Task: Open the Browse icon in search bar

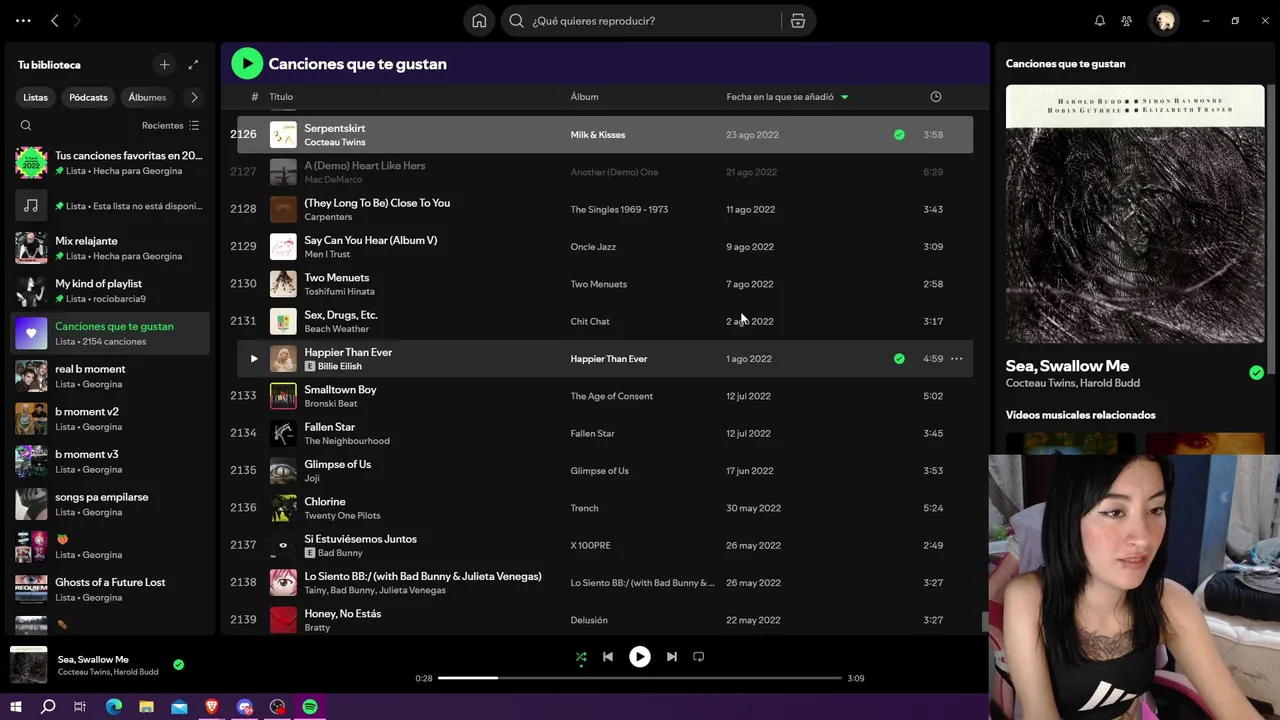Action: coord(798,21)
